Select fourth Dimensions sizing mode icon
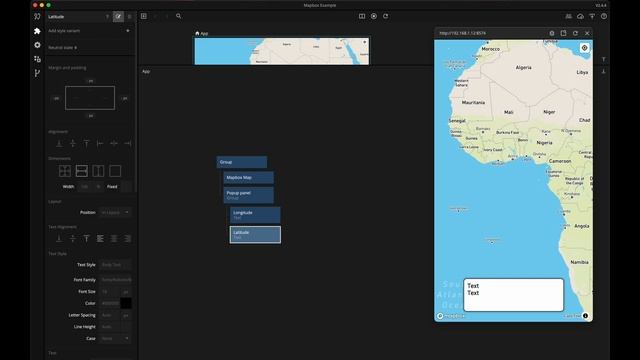Viewport: 640px width, 360px height. point(115,171)
